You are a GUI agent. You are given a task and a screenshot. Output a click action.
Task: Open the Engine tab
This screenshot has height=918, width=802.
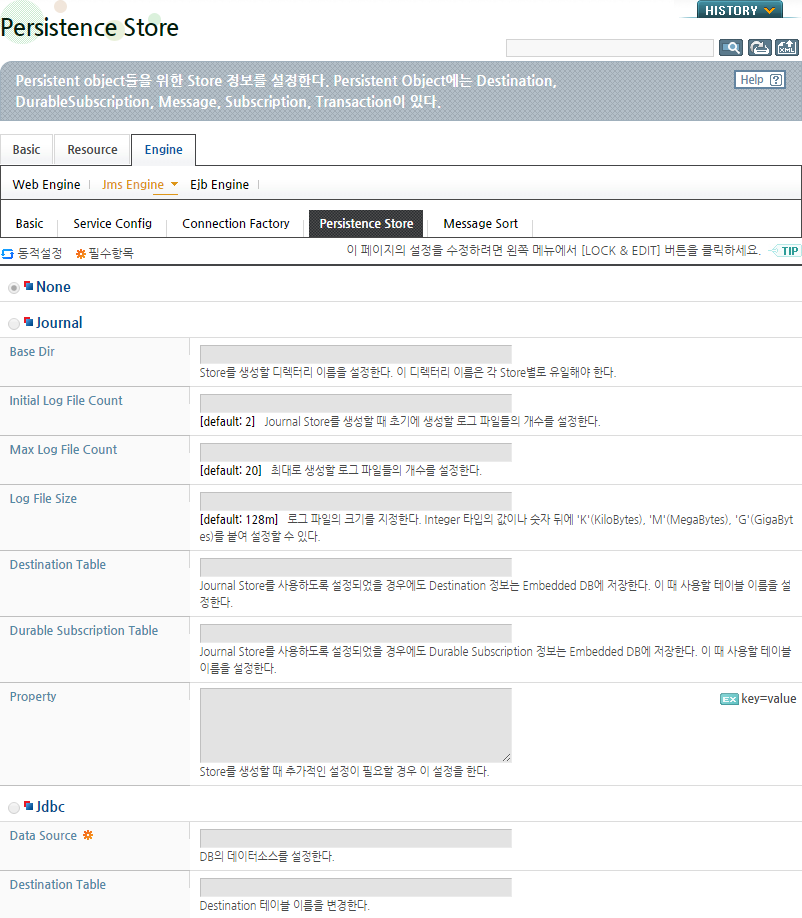click(x=163, y=149)
